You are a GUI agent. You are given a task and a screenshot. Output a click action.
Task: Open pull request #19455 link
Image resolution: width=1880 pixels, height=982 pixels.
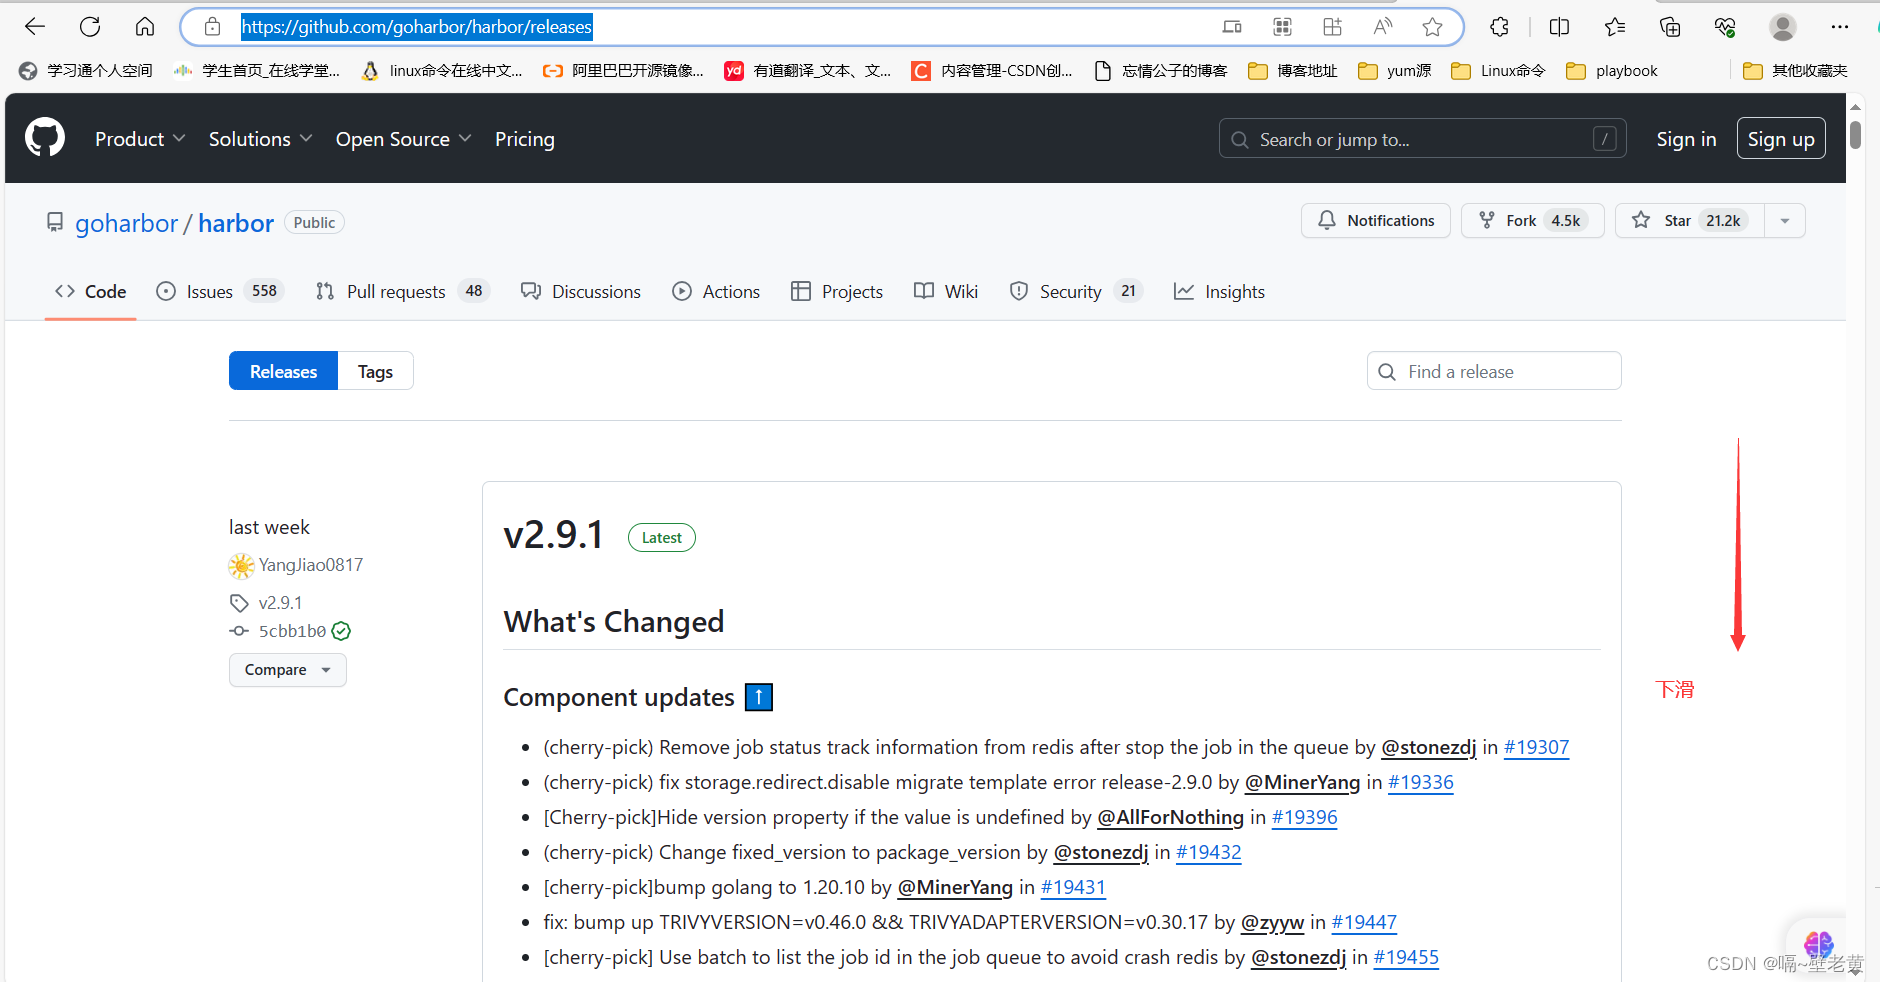[1406, 957]
